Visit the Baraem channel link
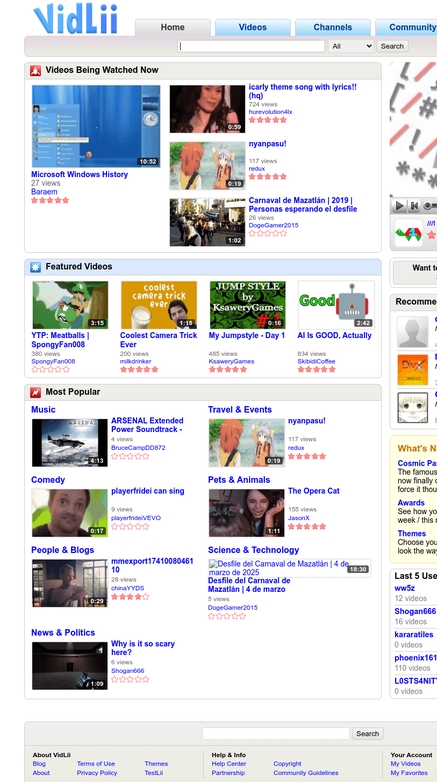This screenshot has width=437, height=782. (44, 192)
